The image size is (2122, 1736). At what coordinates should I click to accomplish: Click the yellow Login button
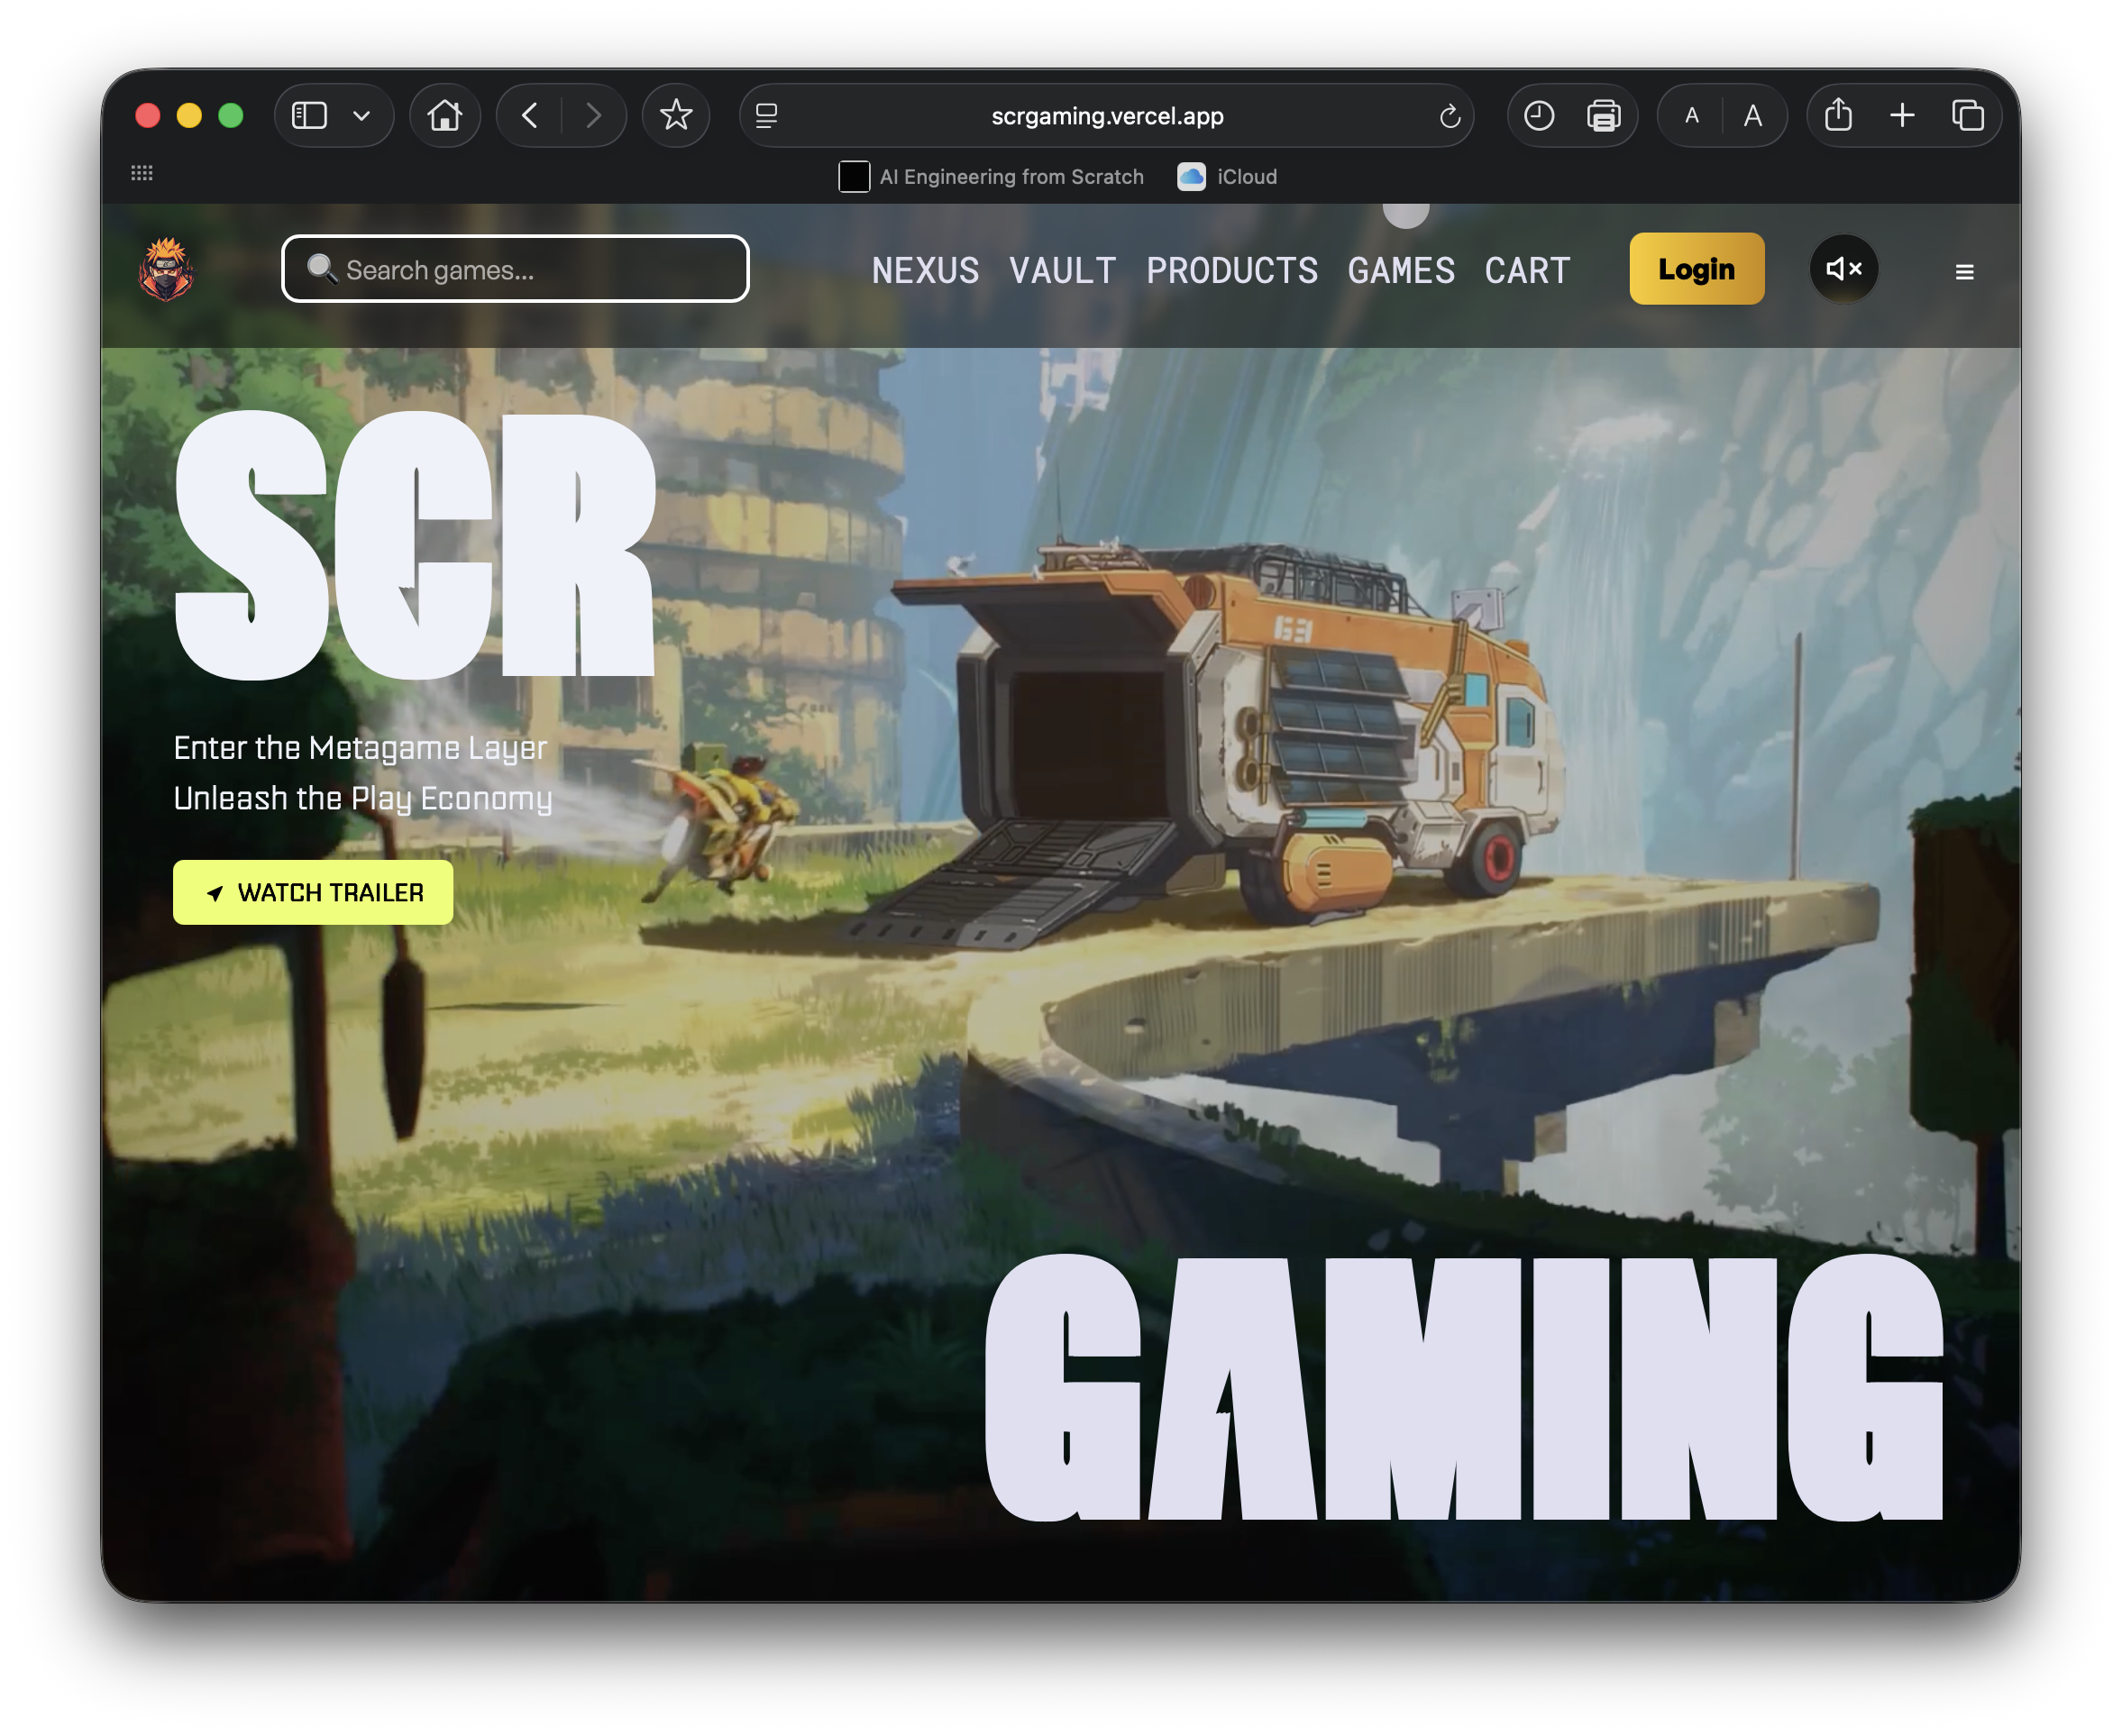(1697, 269)
